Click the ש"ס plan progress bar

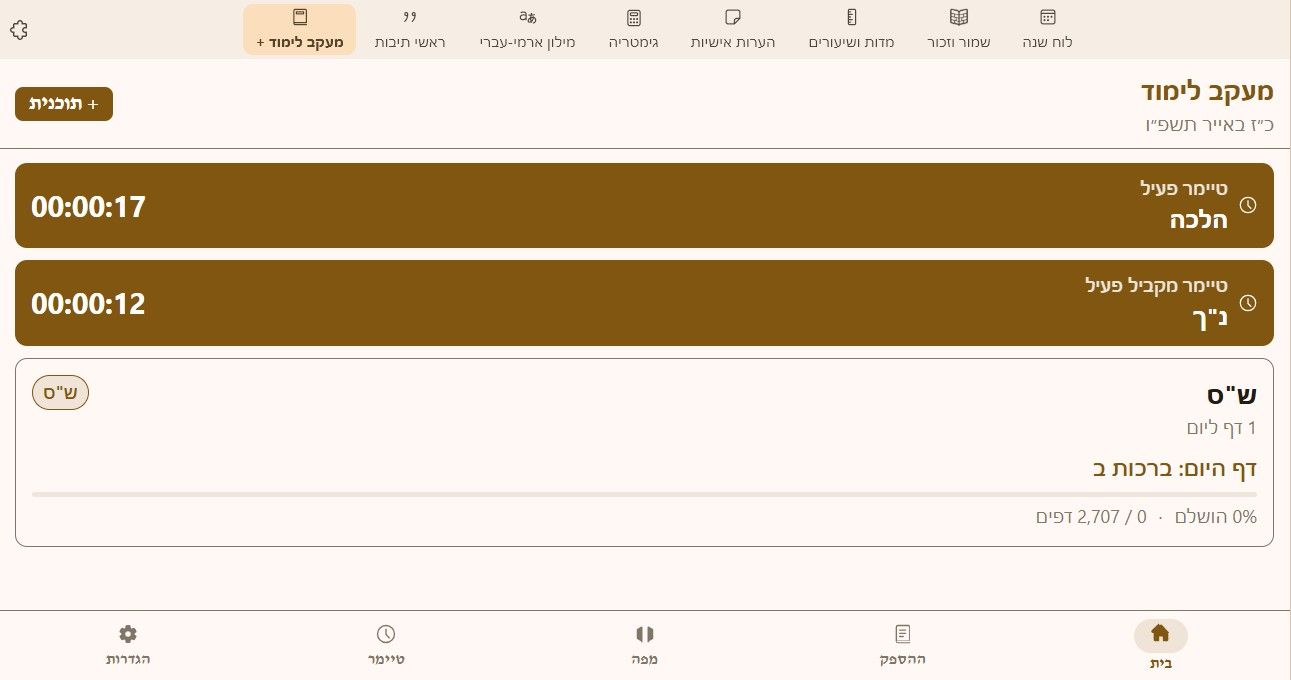click(645, 494)
